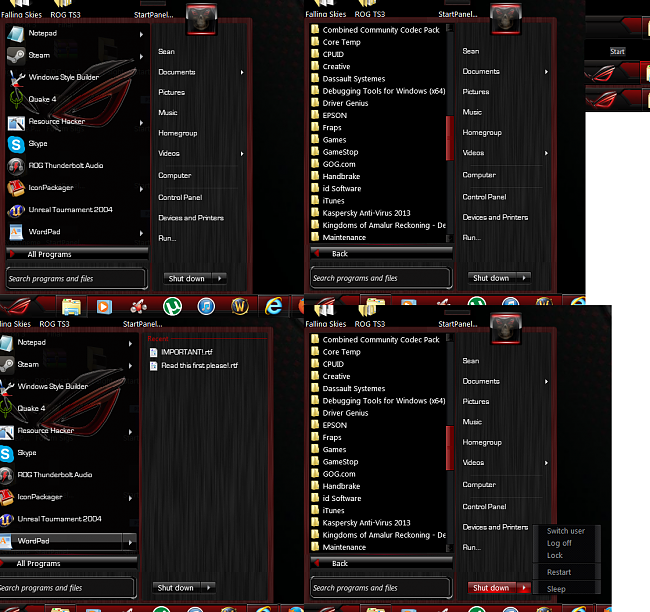Click the Fraps folder icon in top-right list

coord(315,127)
